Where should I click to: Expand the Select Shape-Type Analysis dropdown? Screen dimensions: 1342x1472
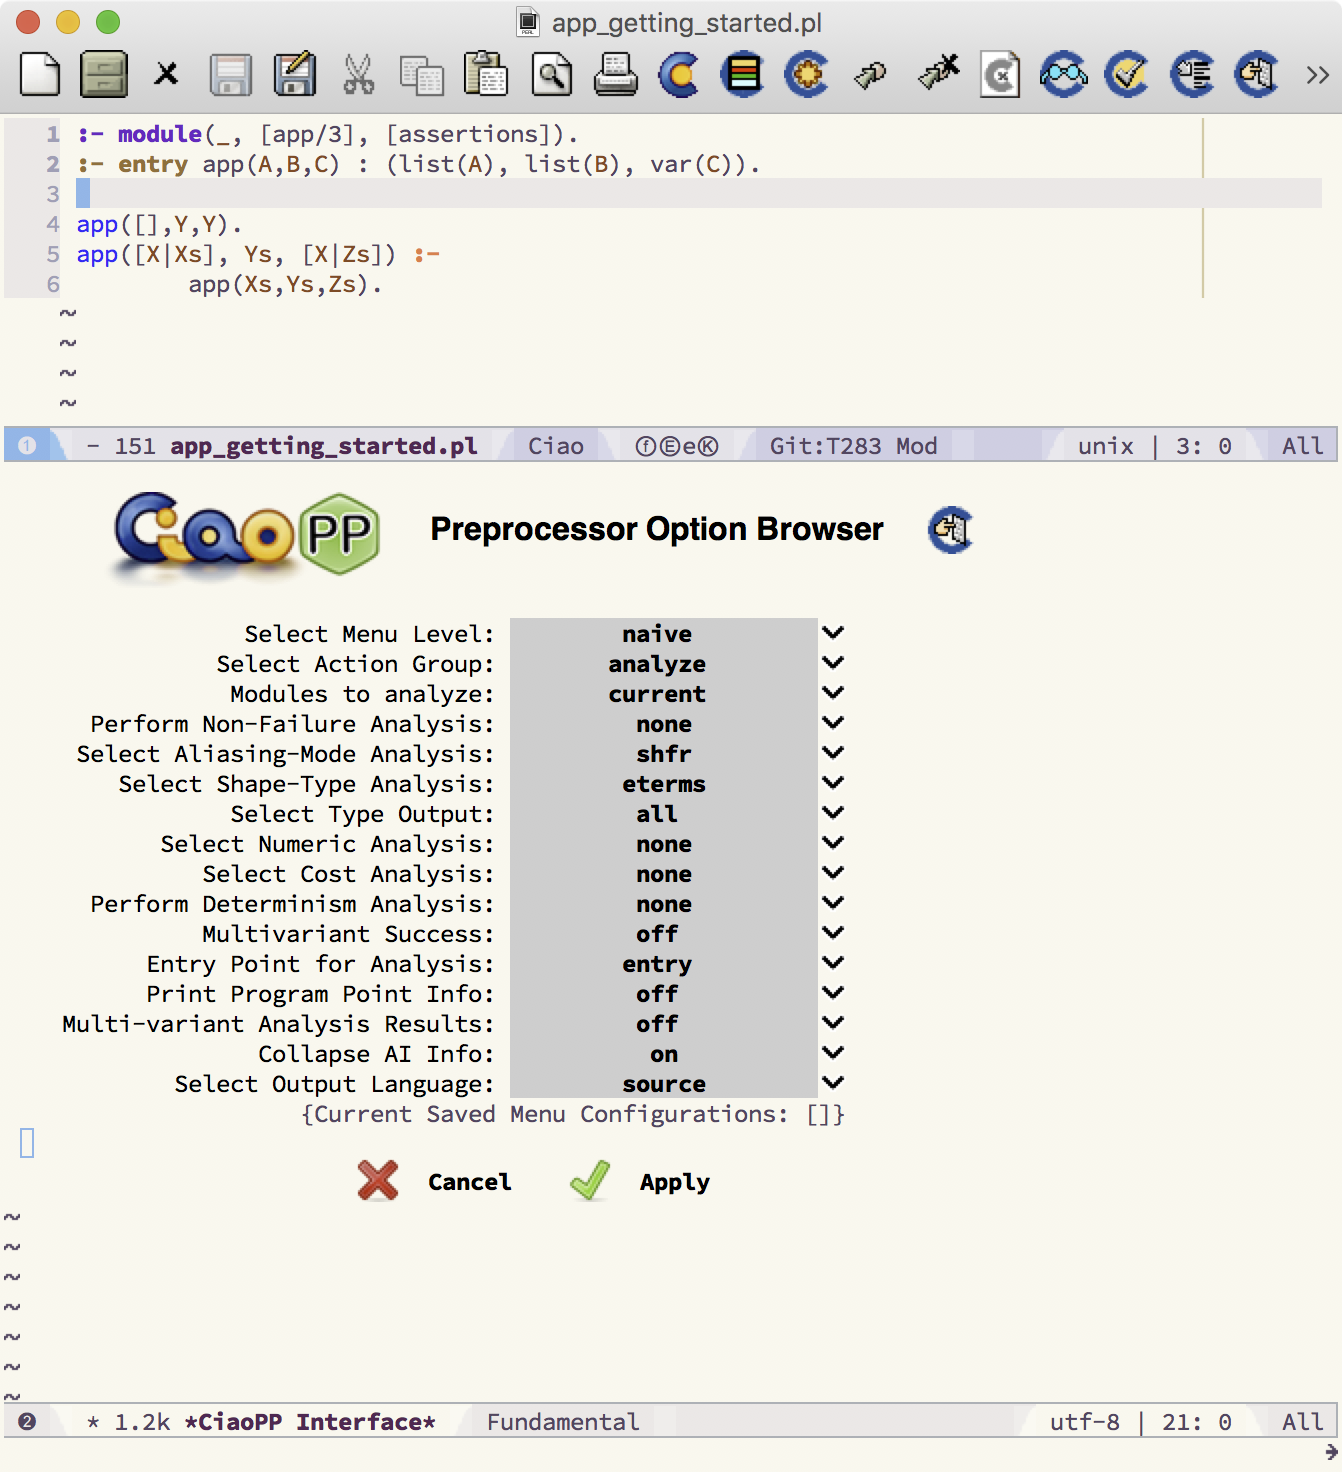click(833, 783)
